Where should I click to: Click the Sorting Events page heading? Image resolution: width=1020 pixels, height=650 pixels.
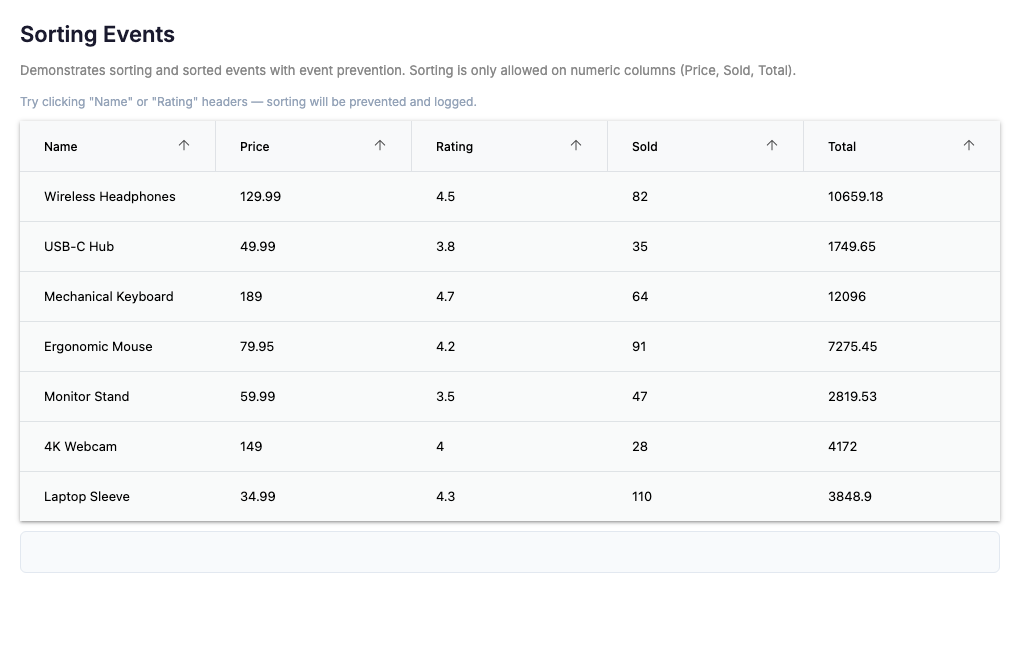pos(98,35)
